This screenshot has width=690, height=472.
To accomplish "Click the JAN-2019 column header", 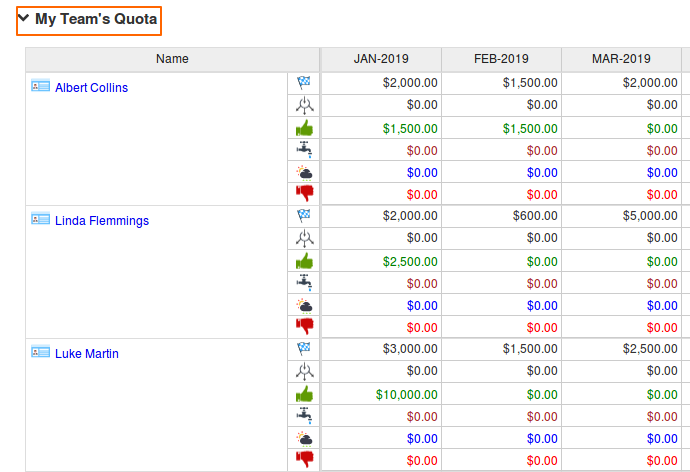I will tap(381, 59).
